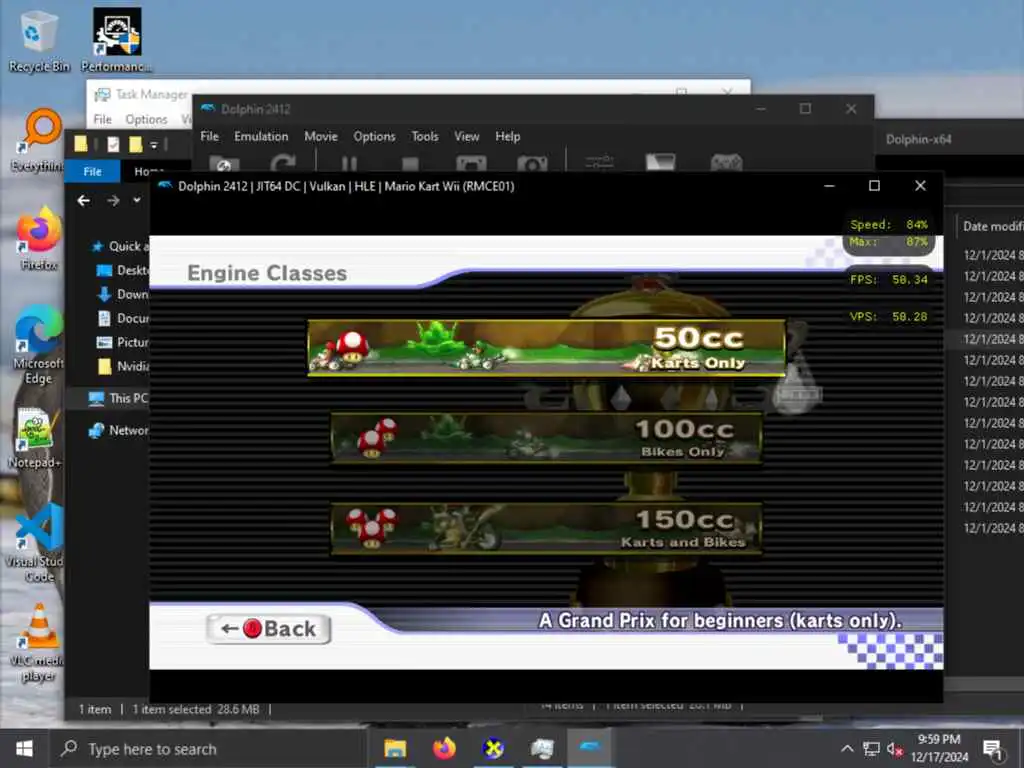Image resolution: width=1024 pixels, height=768 pixels.
Task: Open the Emulation menu in Dolphin
Action: (x=261, y=136)
